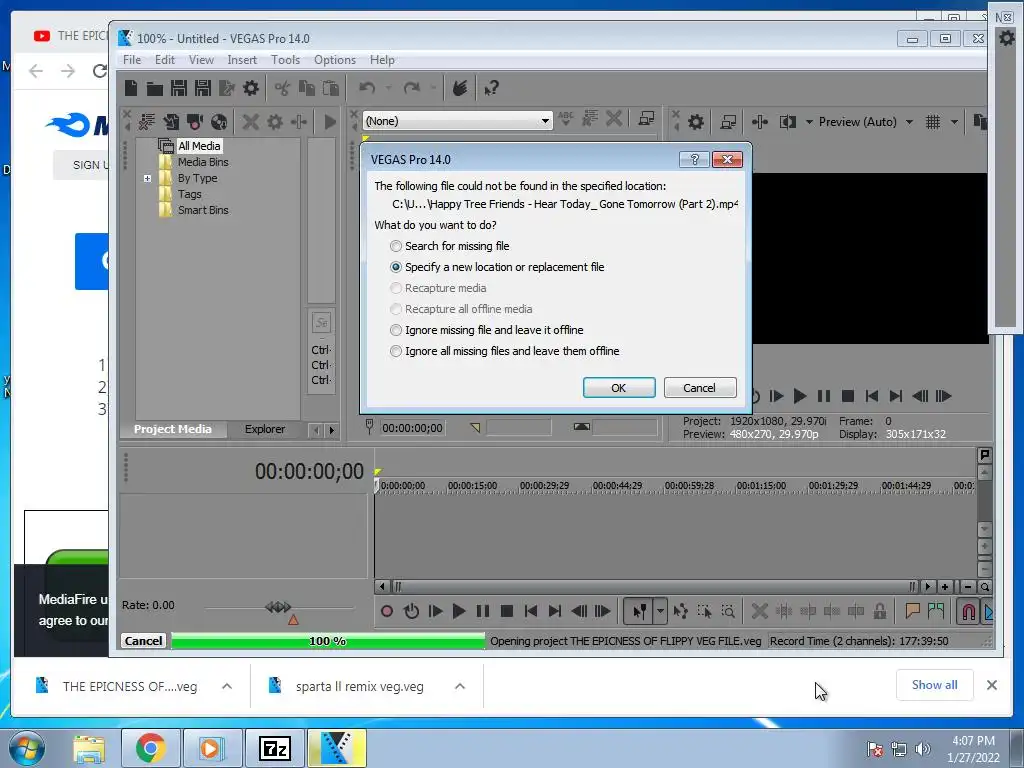Toggle the Lock Envelopes padlock icon
1024x768 pixels.
pyautogui.click(x=880, y=611)
